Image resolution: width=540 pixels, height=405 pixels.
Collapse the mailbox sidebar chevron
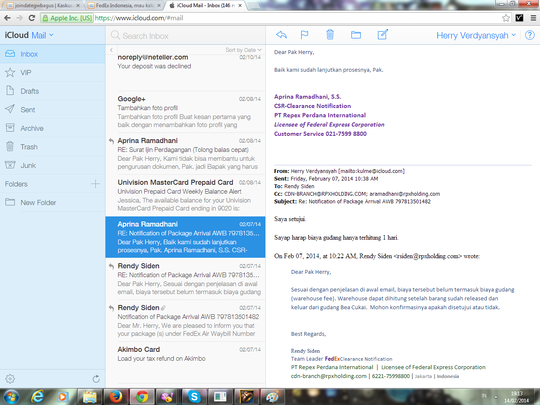tap(111, 50)
